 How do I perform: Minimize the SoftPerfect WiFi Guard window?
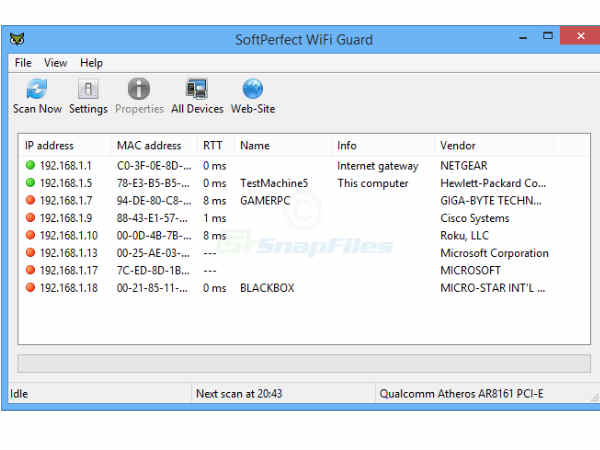(x=523, y=37)
